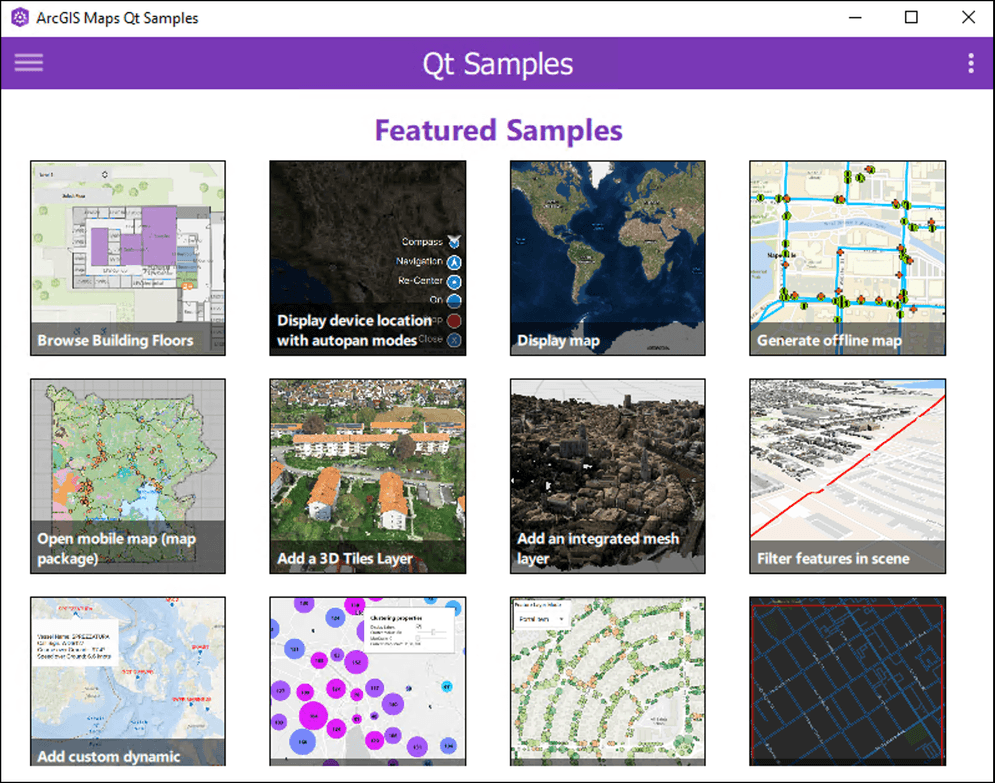
Task: Open the Generate offline map sample
Action: (847, 258)
